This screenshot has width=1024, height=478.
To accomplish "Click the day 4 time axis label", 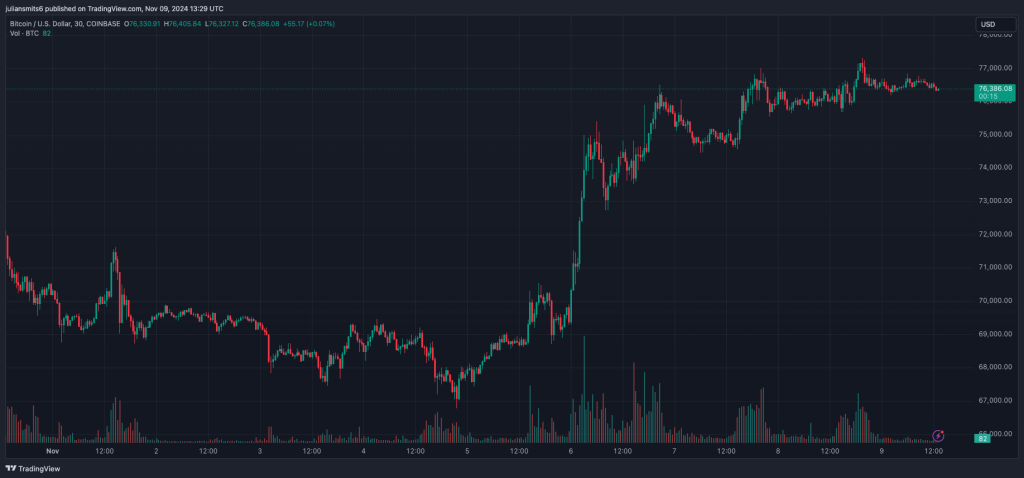I will click(363, 451).
